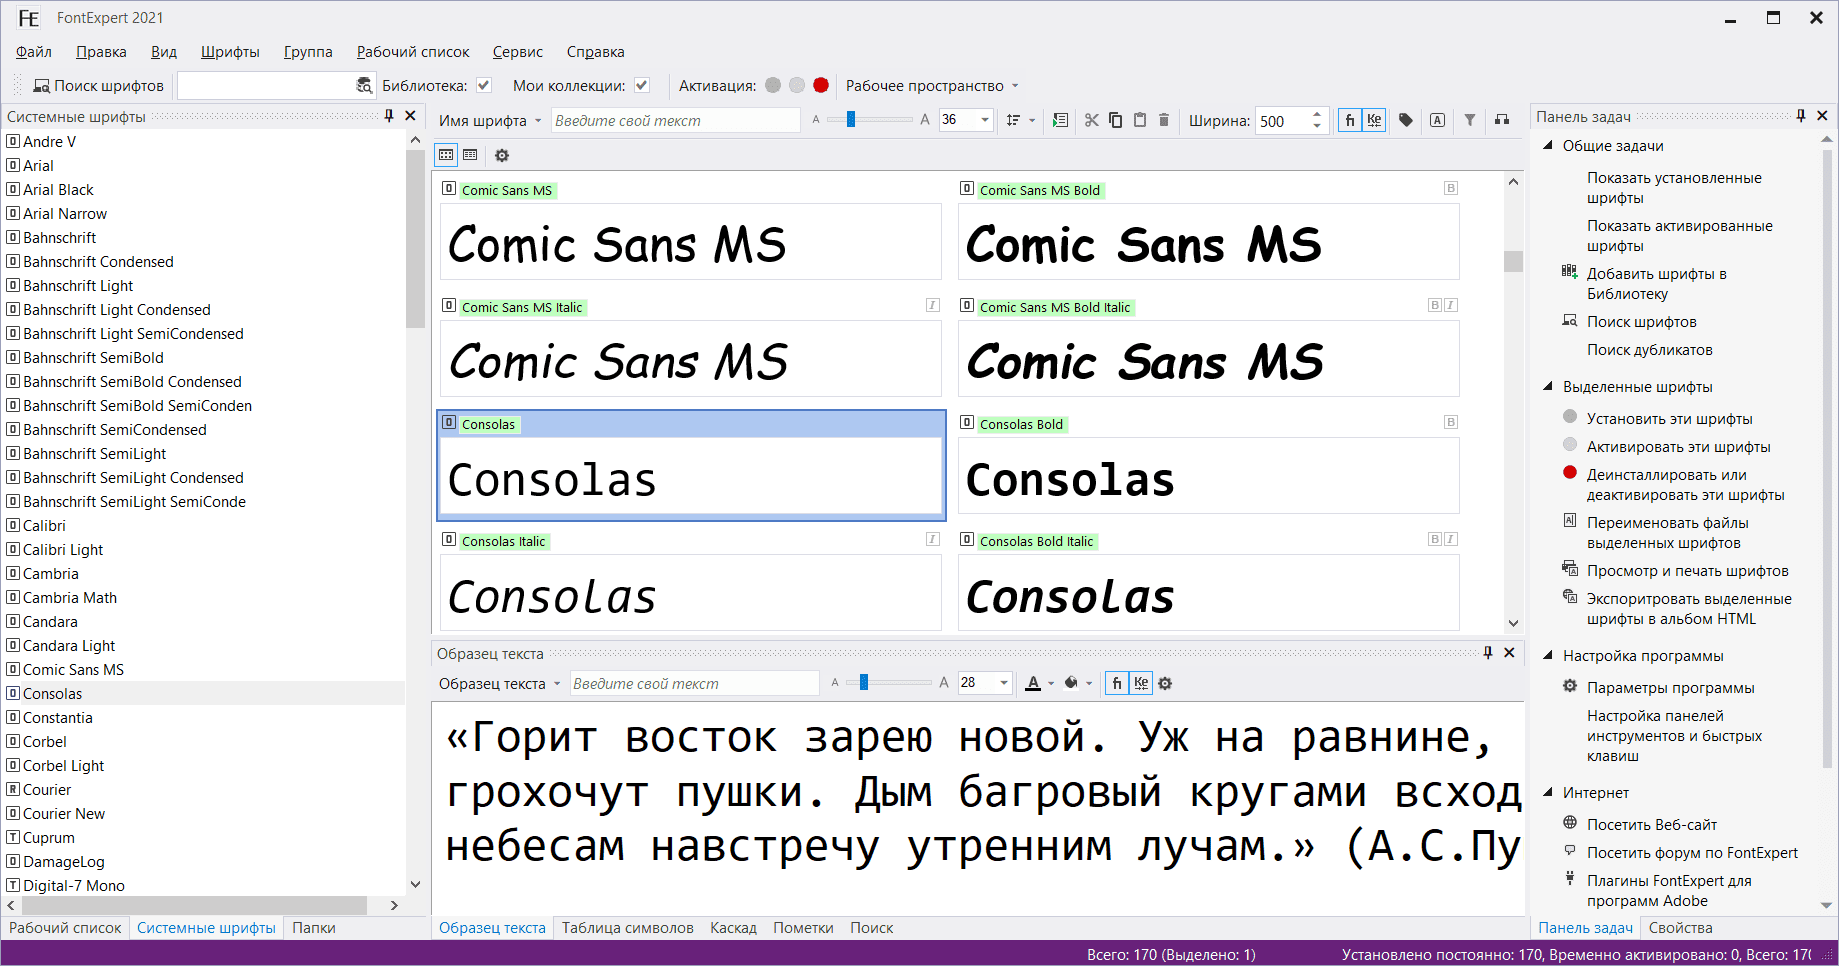1839x966 pixels.
Task: Collapse the Настройка программы section
Action: (x=1548, y=656)
